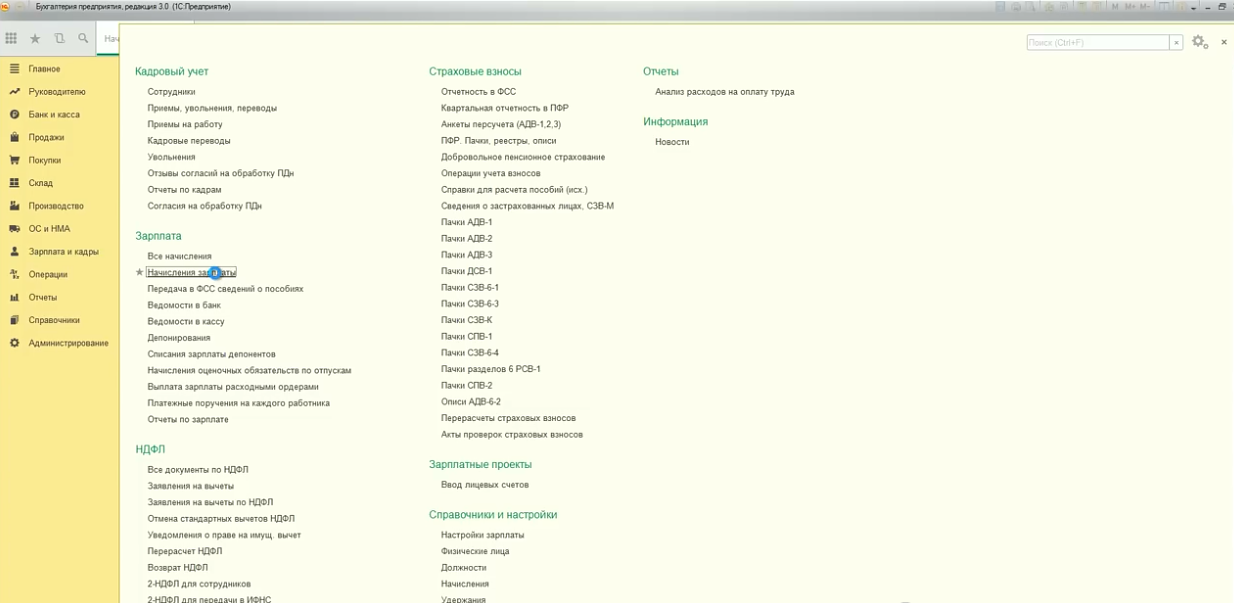The width and height of the screenshot is (1234, 603).
Task: Open the Справочники section icon
Action: (x=15, y=321)
